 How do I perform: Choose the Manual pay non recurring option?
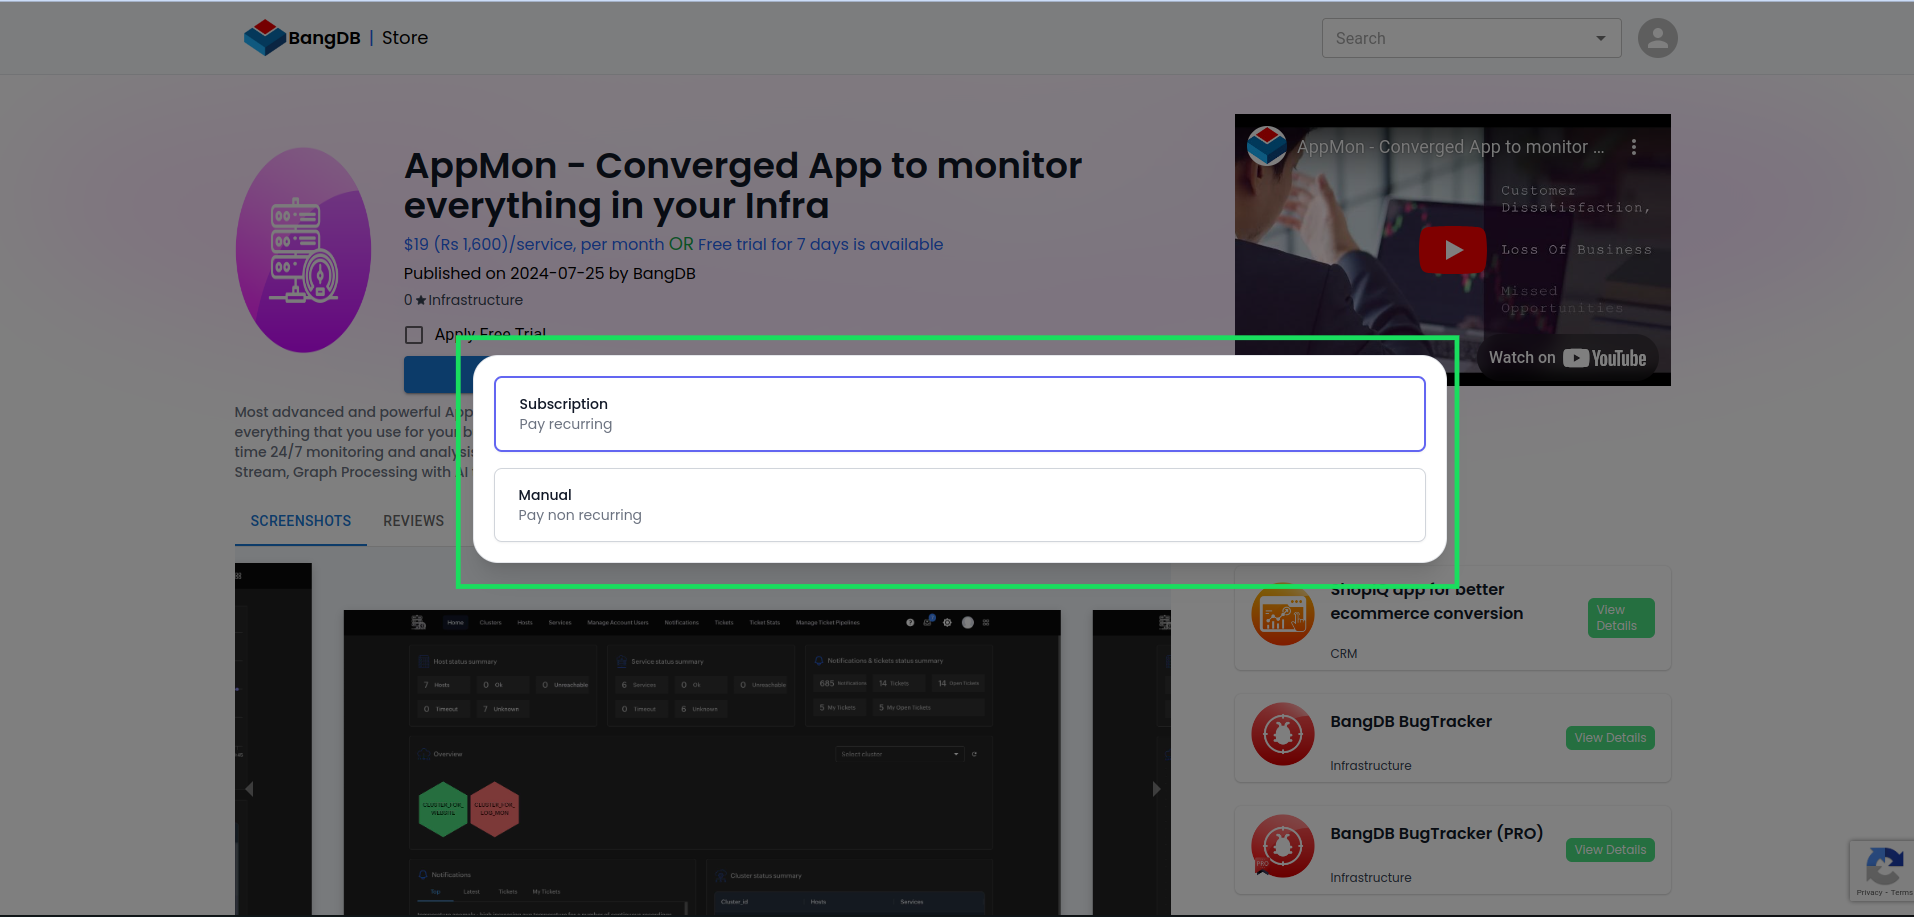(959, 505)
